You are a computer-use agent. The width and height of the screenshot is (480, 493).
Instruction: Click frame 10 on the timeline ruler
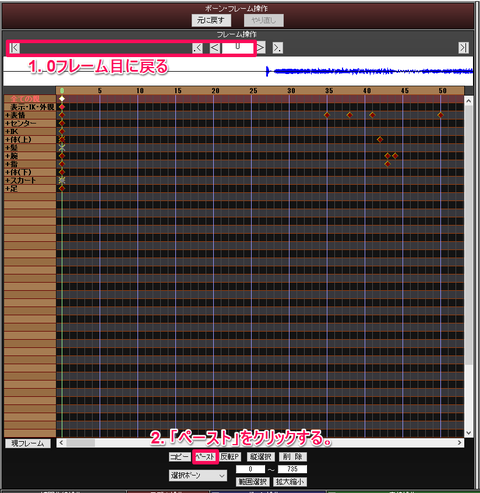point(140,91)
